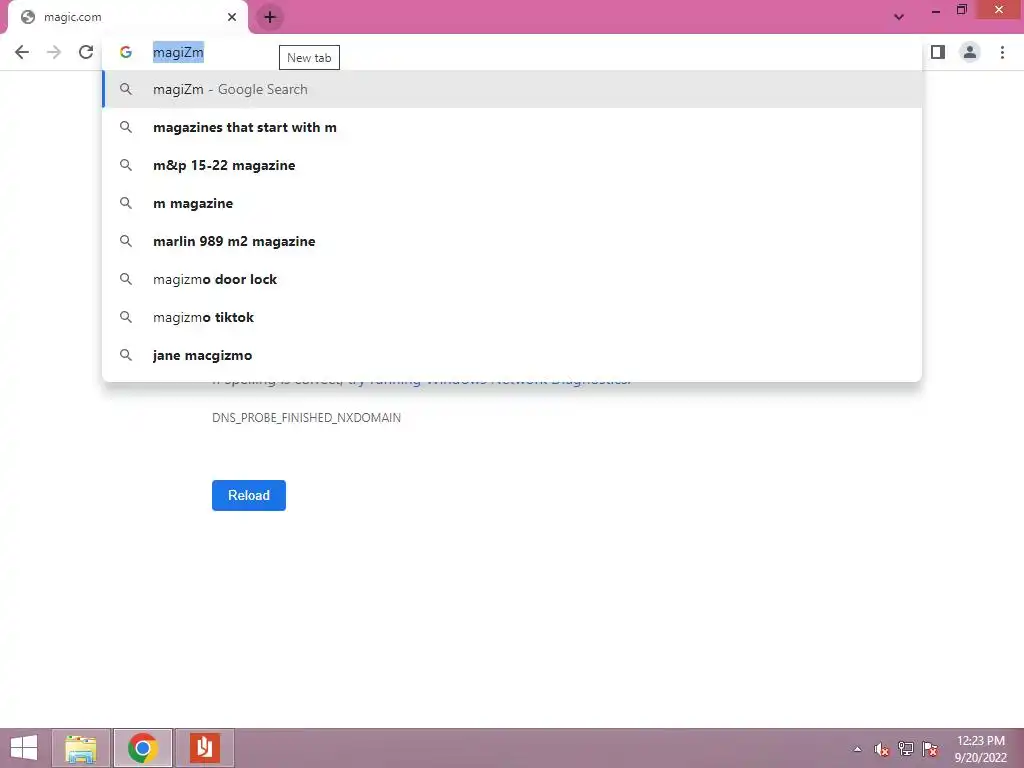Click the network status tray icon
This screenshot has width=1024, height=768.
(x=906, y=749)
